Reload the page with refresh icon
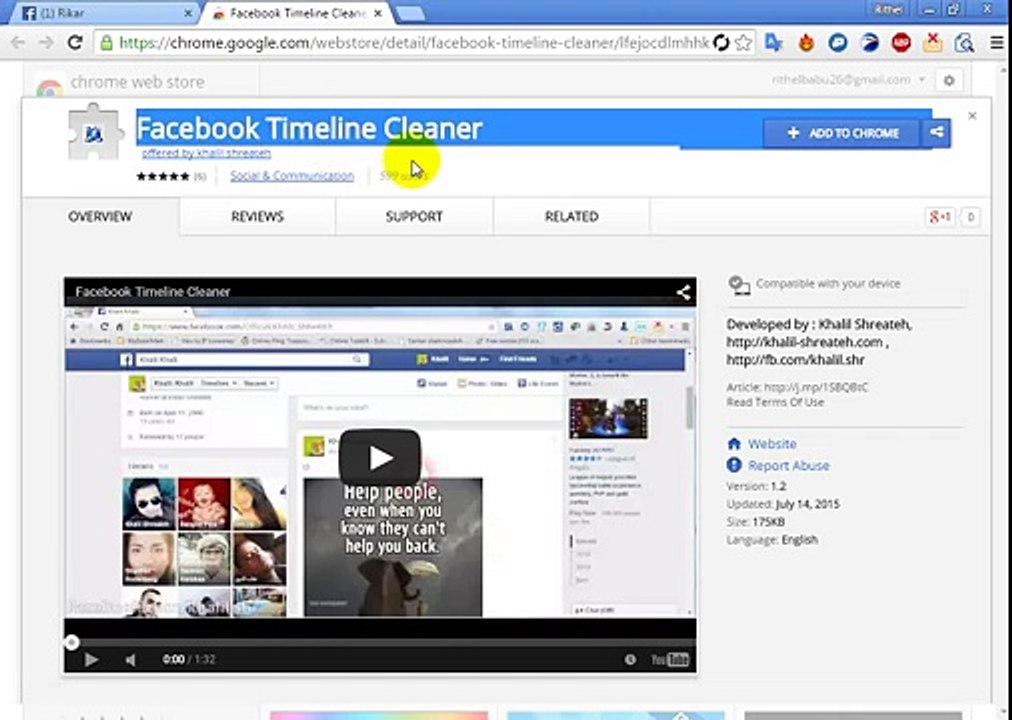The width and height of the screenshot is (1012, 720). click(75, 43)
